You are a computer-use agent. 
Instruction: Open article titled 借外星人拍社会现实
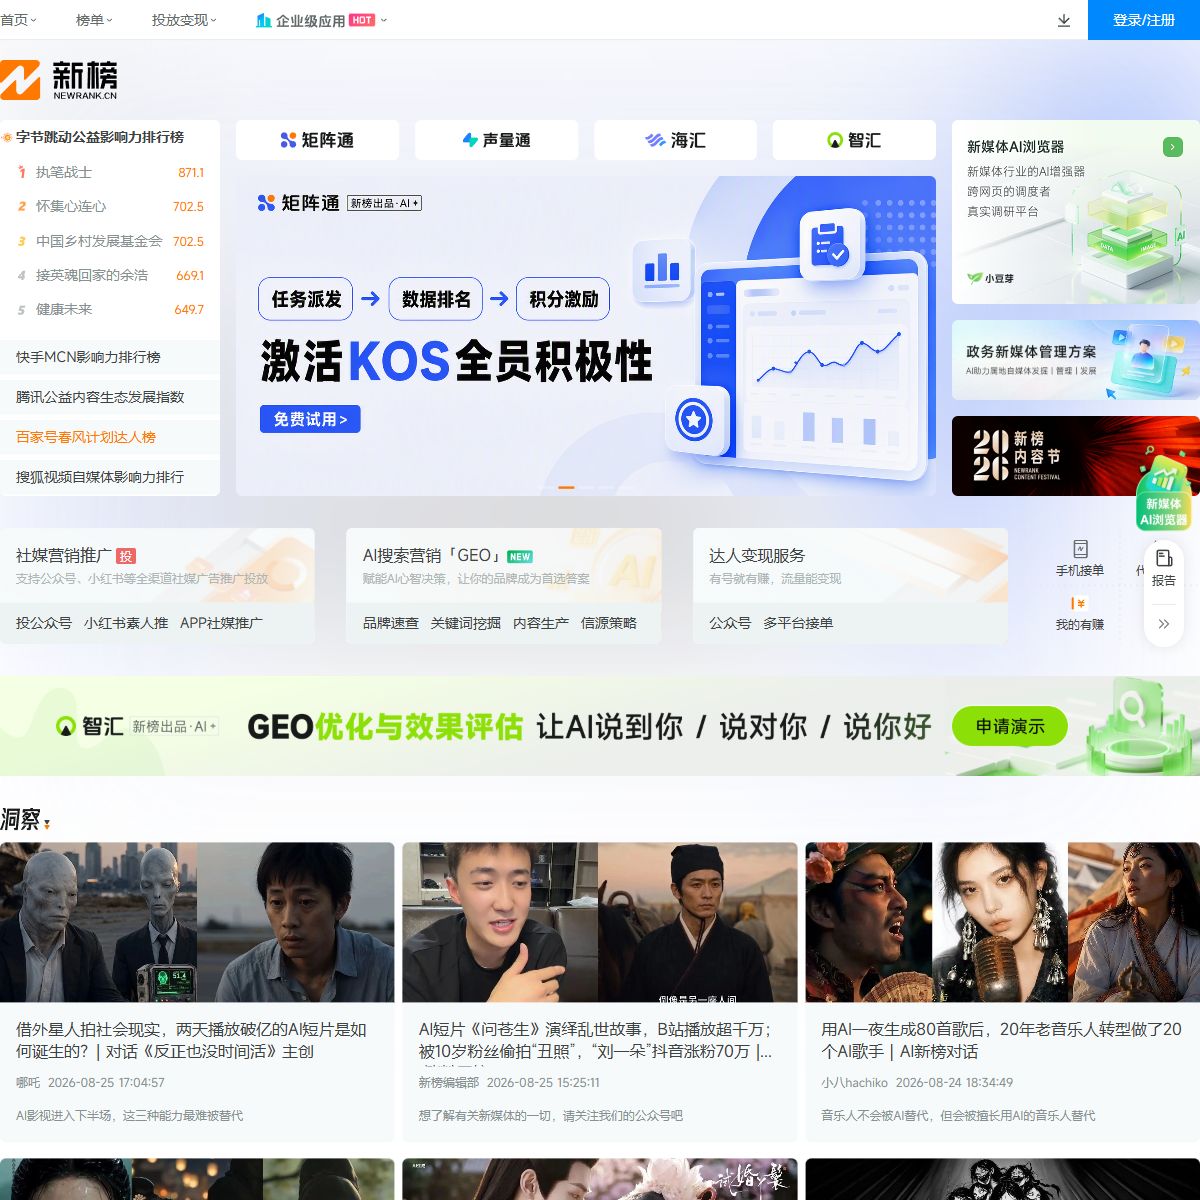(191, 1040)
